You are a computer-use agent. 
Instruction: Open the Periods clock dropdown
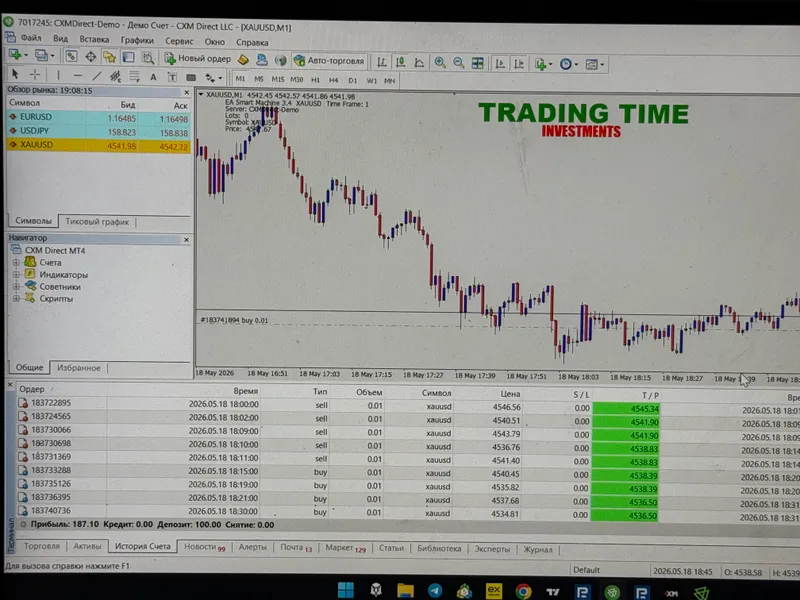[568, 64]
